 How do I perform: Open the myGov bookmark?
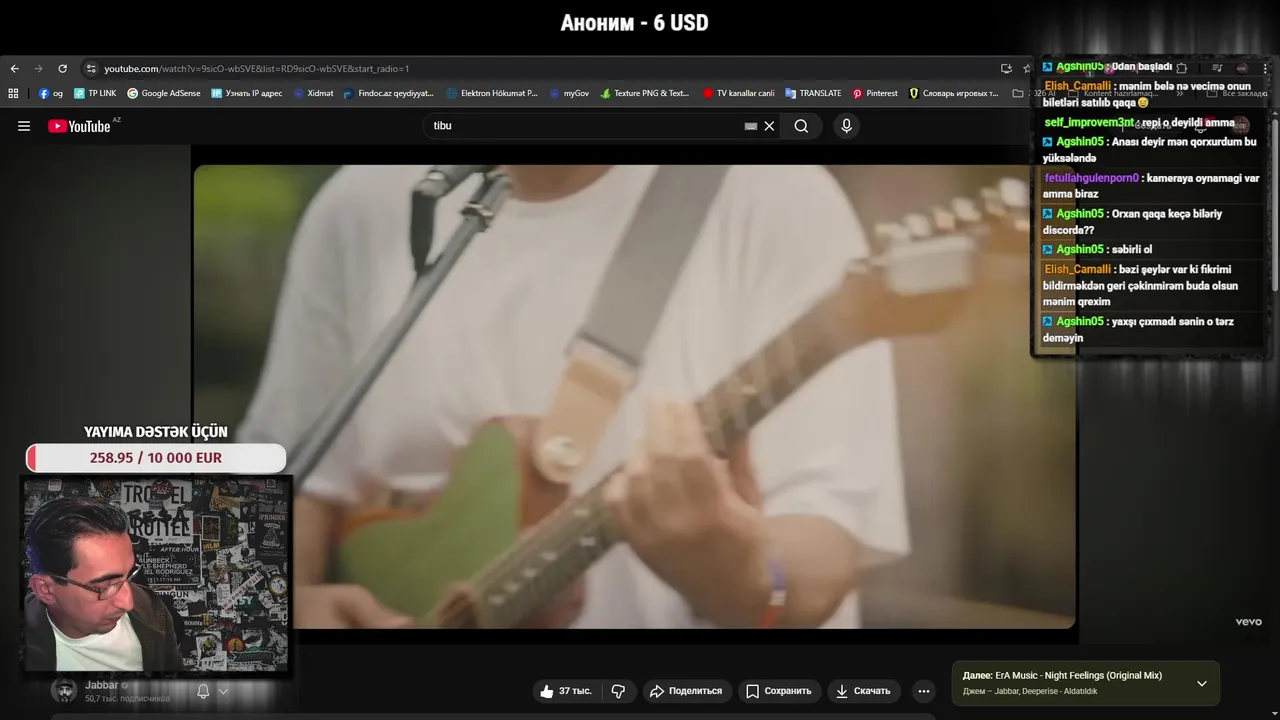(569, 93)
